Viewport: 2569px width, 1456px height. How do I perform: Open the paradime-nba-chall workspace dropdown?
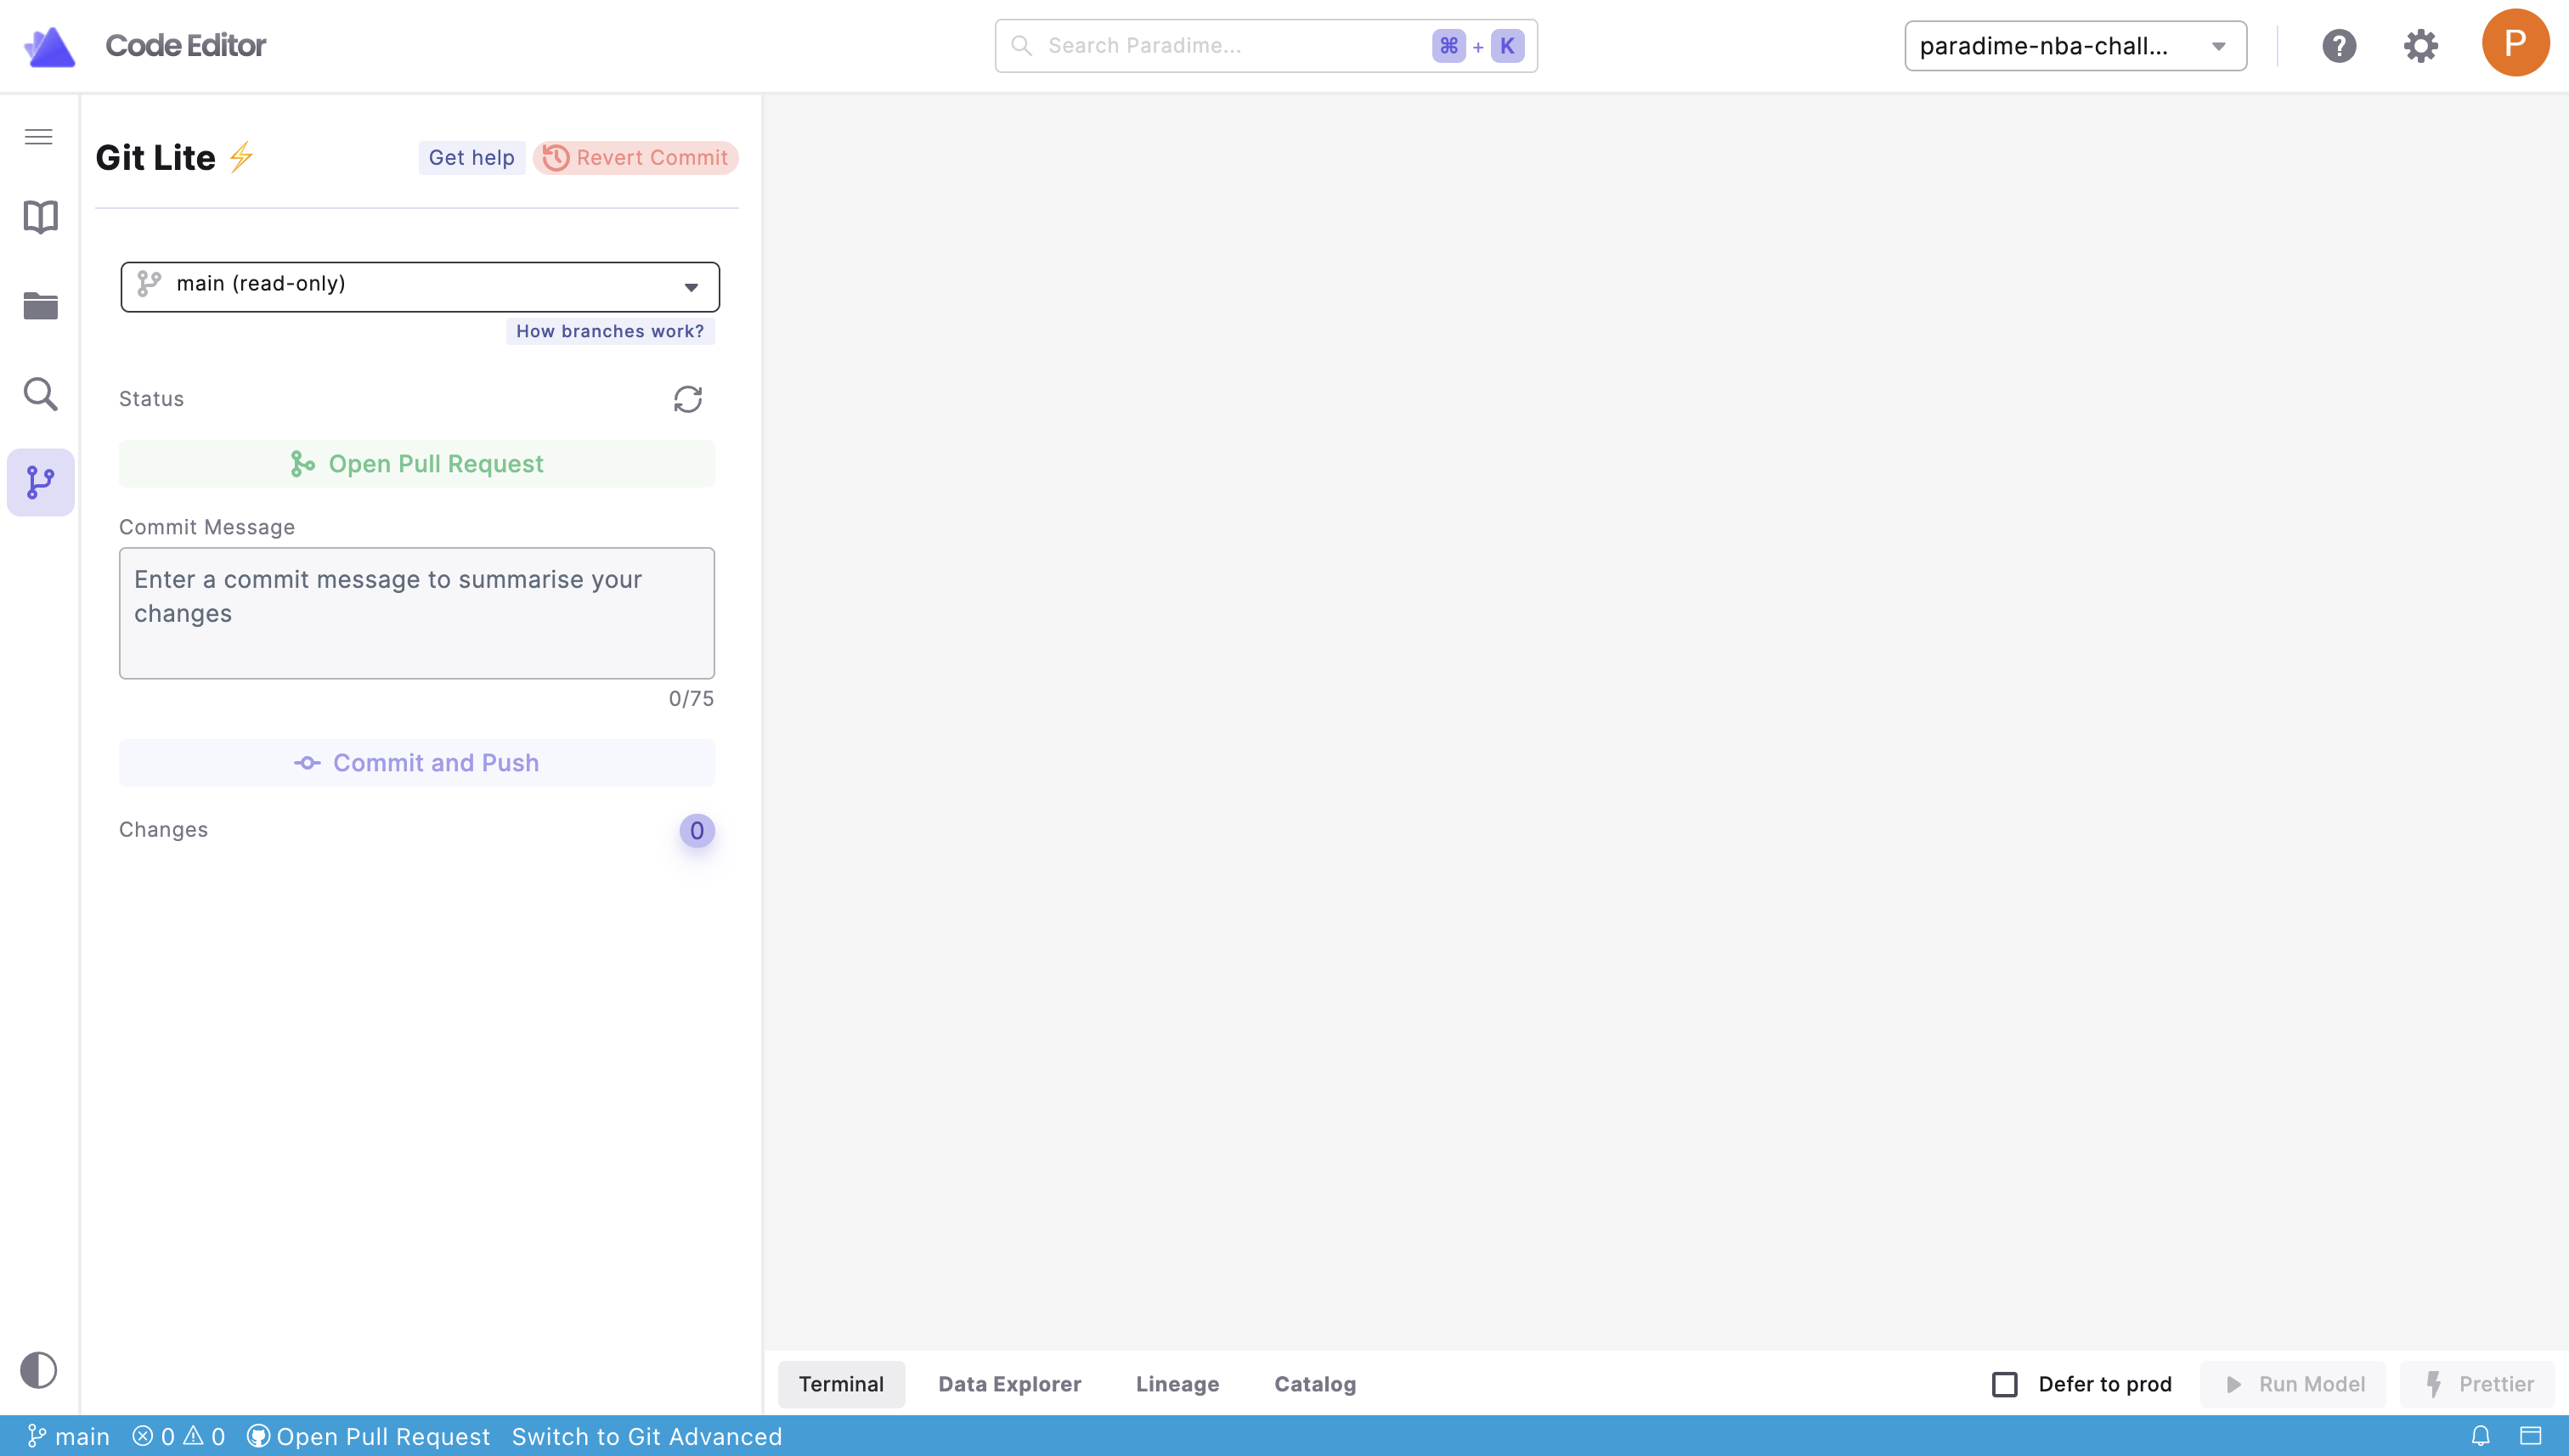coord(2075,46)
